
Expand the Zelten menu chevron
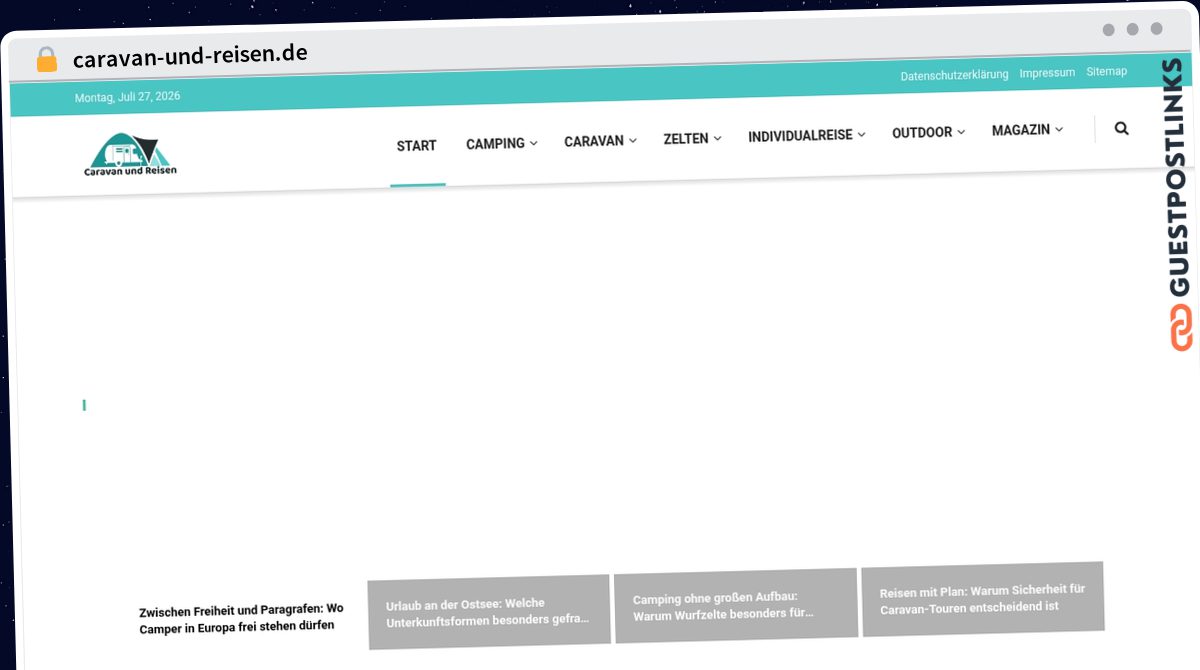717,139
